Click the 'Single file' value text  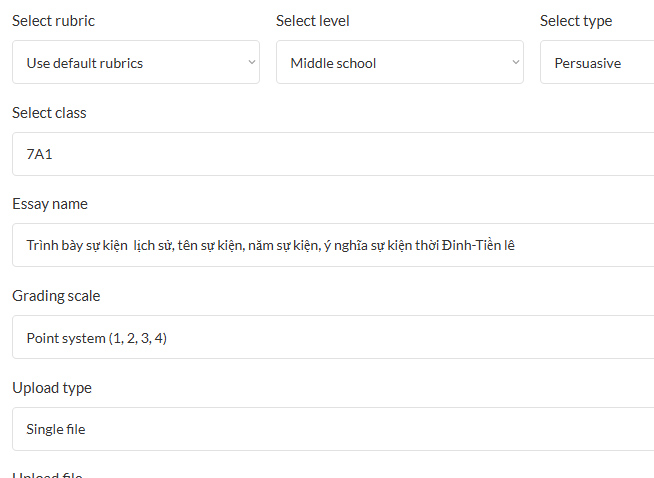[56, 429]
